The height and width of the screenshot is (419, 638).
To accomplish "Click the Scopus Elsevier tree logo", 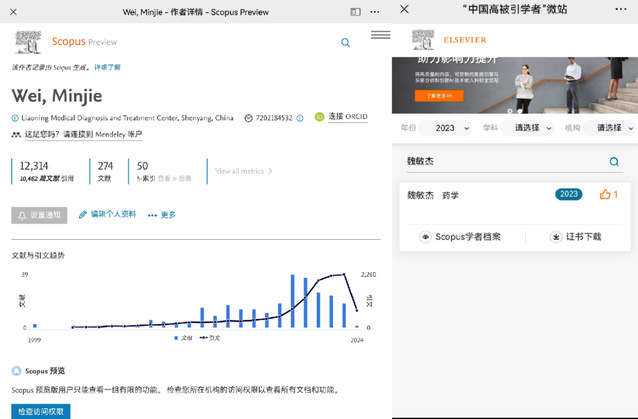I will [26, 43].
